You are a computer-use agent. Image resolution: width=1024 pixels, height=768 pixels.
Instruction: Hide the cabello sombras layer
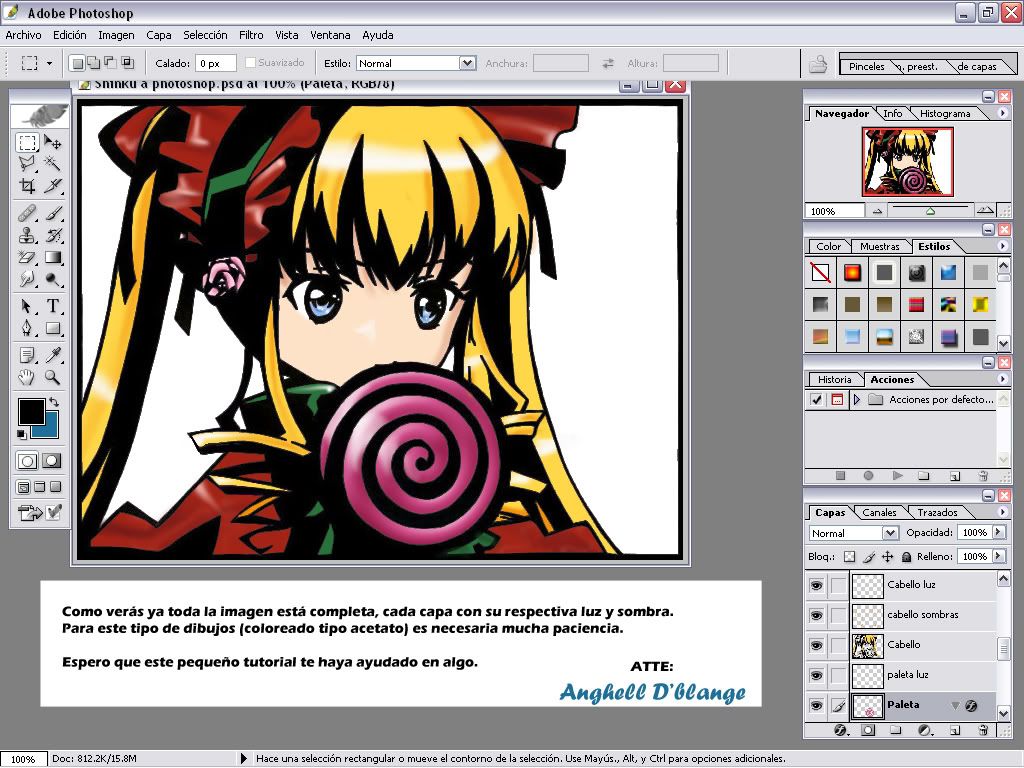pyautogui.click(x=816, y=615)
